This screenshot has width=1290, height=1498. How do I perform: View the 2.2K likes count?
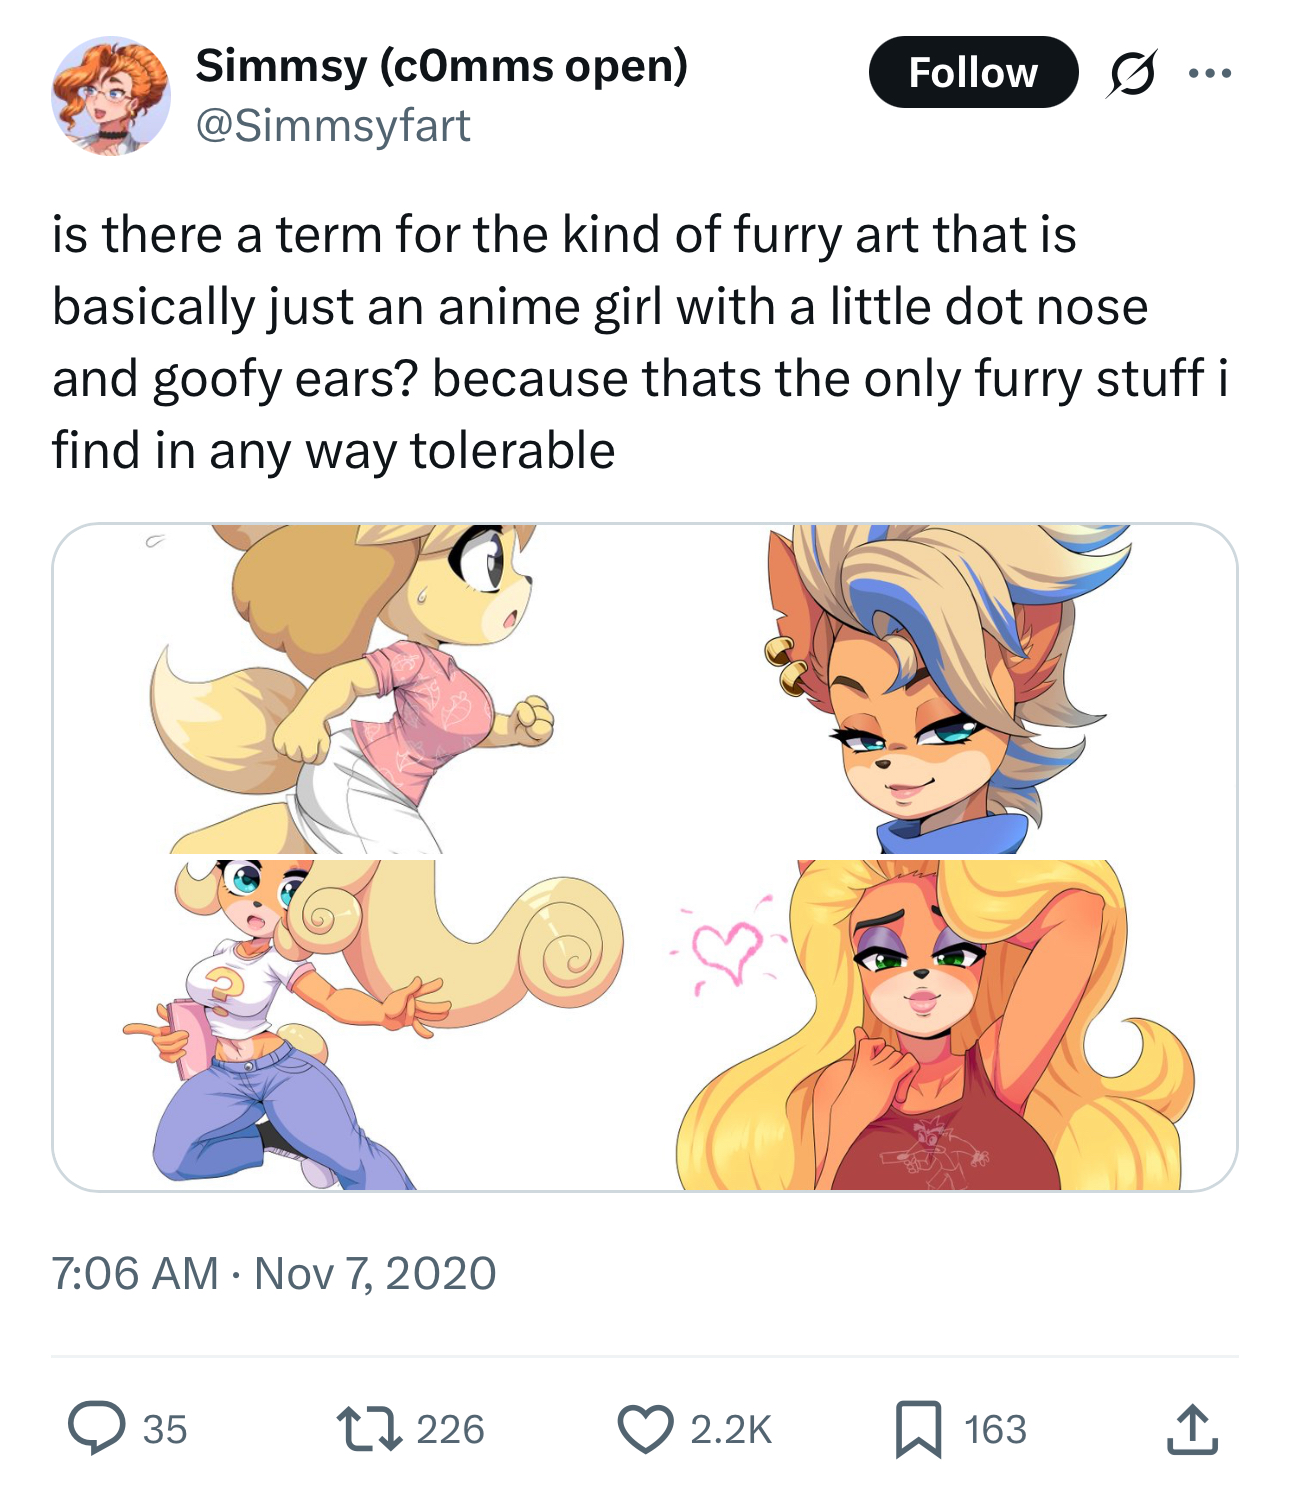click(731, 1429)
